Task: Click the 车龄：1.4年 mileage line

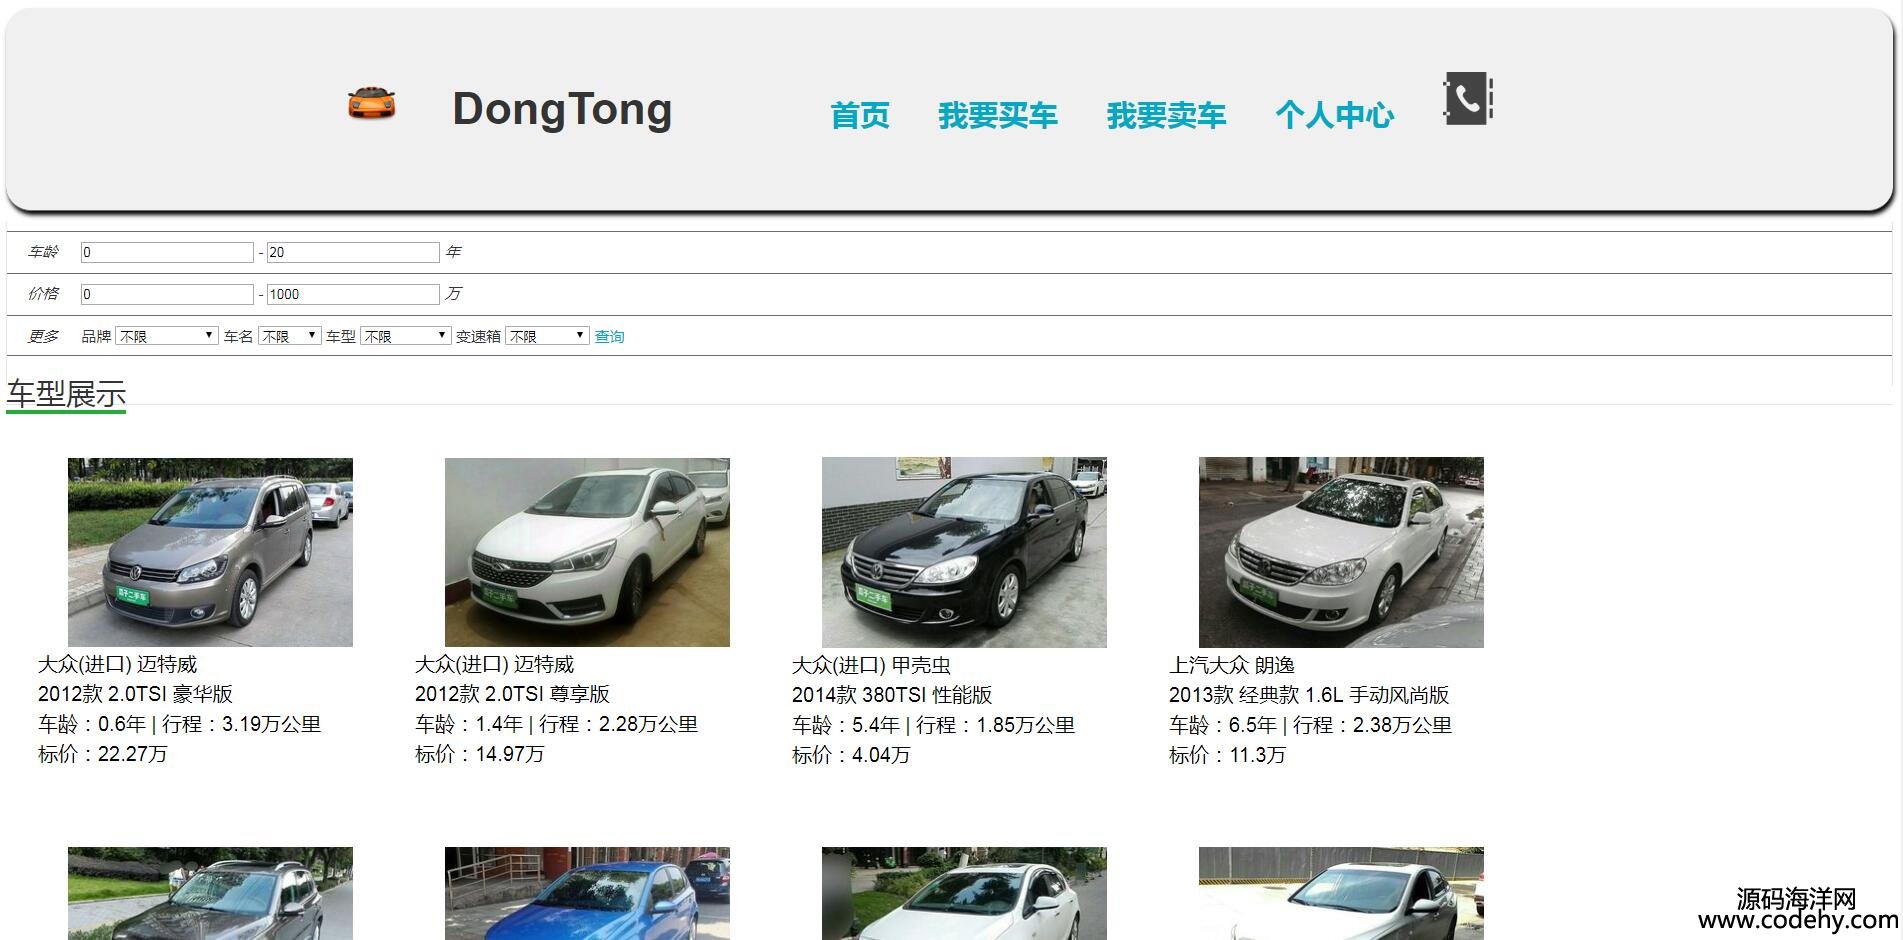Action: [556, 724]
